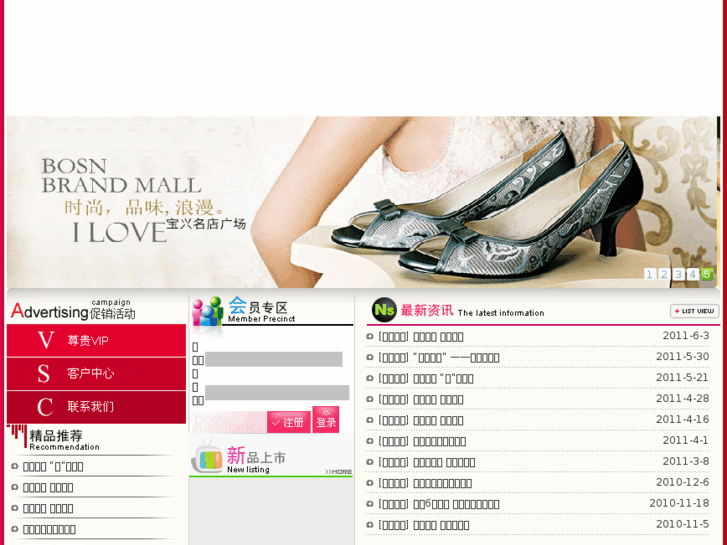727x545 pixels.
Task: Open the >>MORE link for new listings
Action: (x=338, y=472)
